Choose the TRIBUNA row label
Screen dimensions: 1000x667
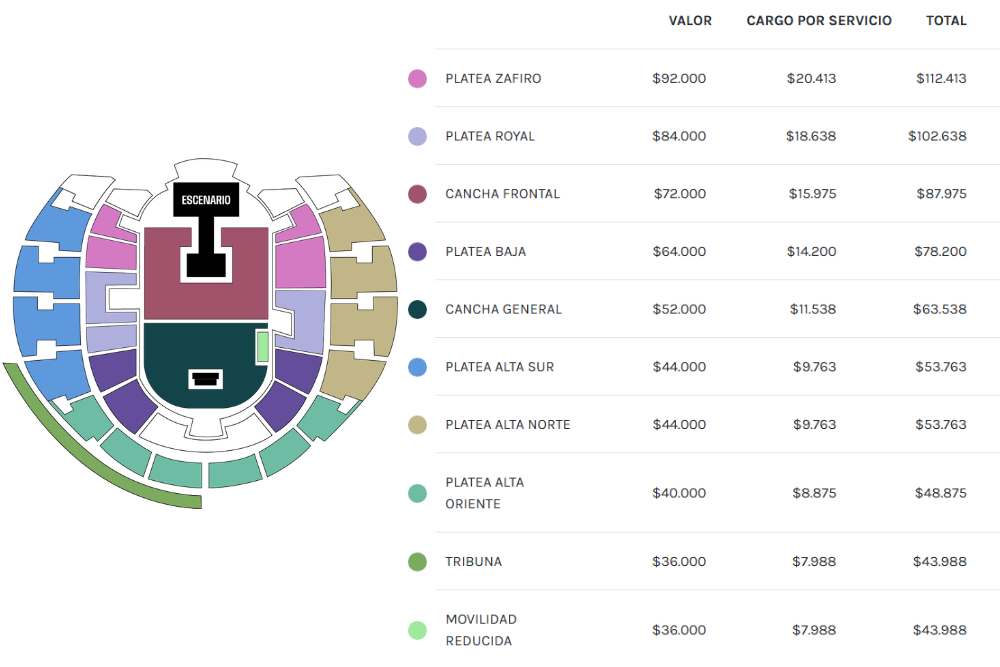coord(474,562)
